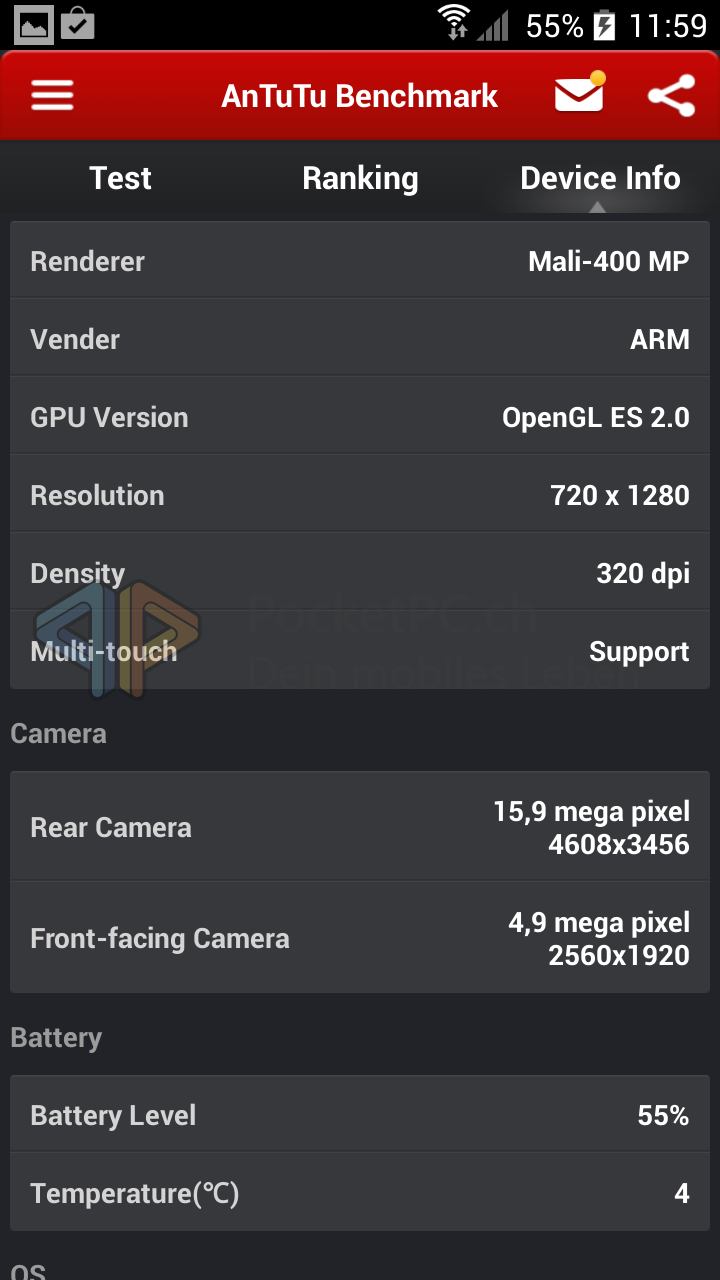This screenshot has width=720, height=1280.
Task: Select the GPU Version row
Action: pyautogui.click(x=360, y=417)
